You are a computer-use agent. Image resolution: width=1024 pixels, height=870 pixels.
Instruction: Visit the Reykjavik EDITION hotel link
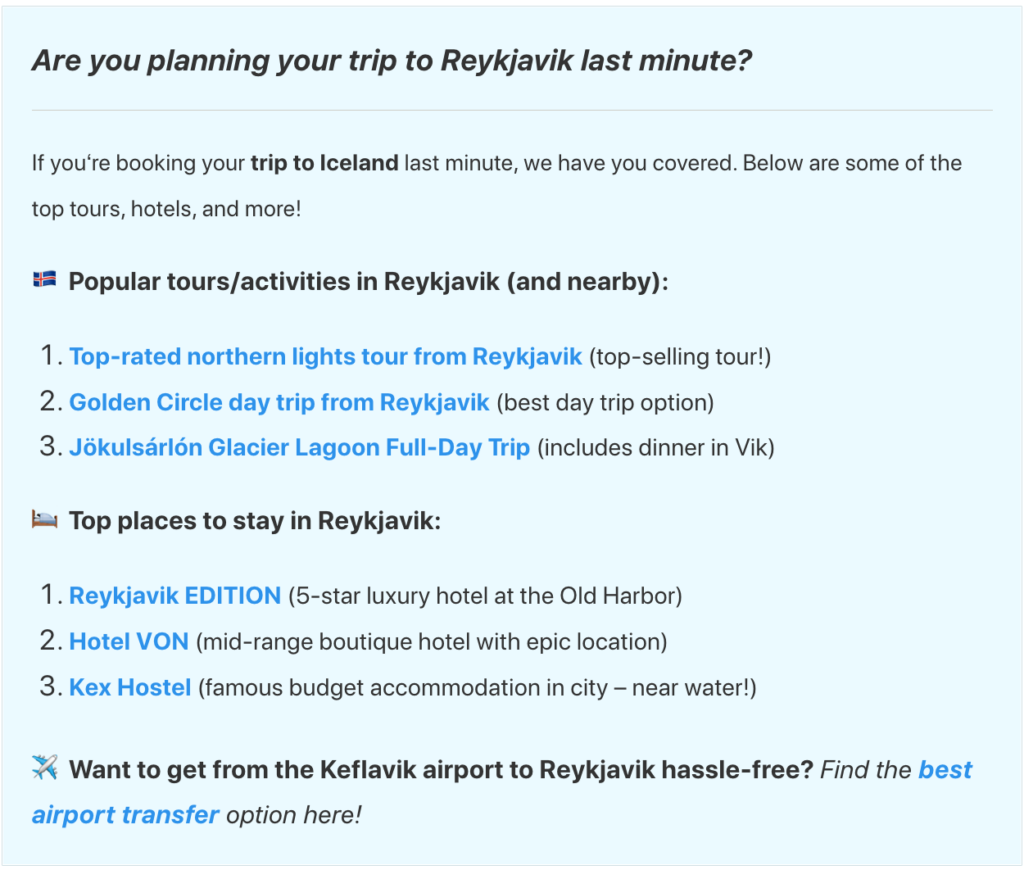[x=175, y=596]
